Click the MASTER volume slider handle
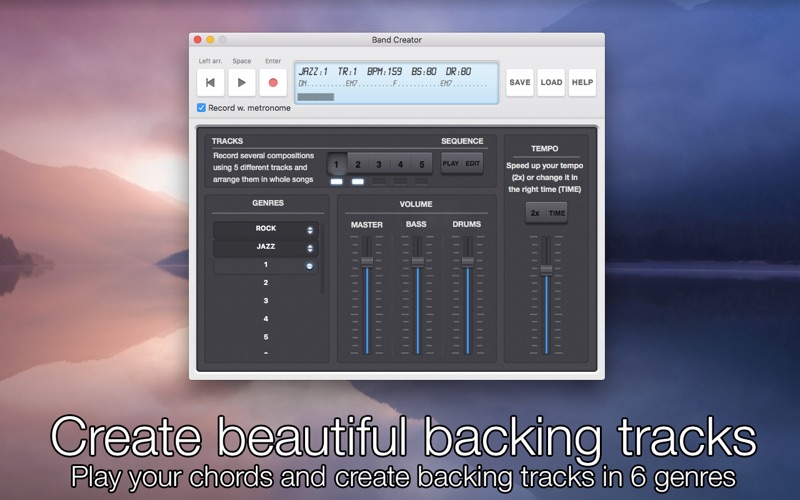Image resolution: width=800 pixels, height=500 pixels. pos(367,262)
